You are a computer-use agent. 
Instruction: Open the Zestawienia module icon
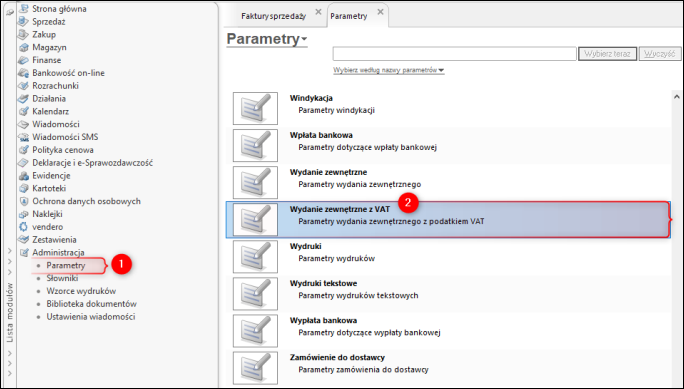pyautogui.click(x=23, y=240)
